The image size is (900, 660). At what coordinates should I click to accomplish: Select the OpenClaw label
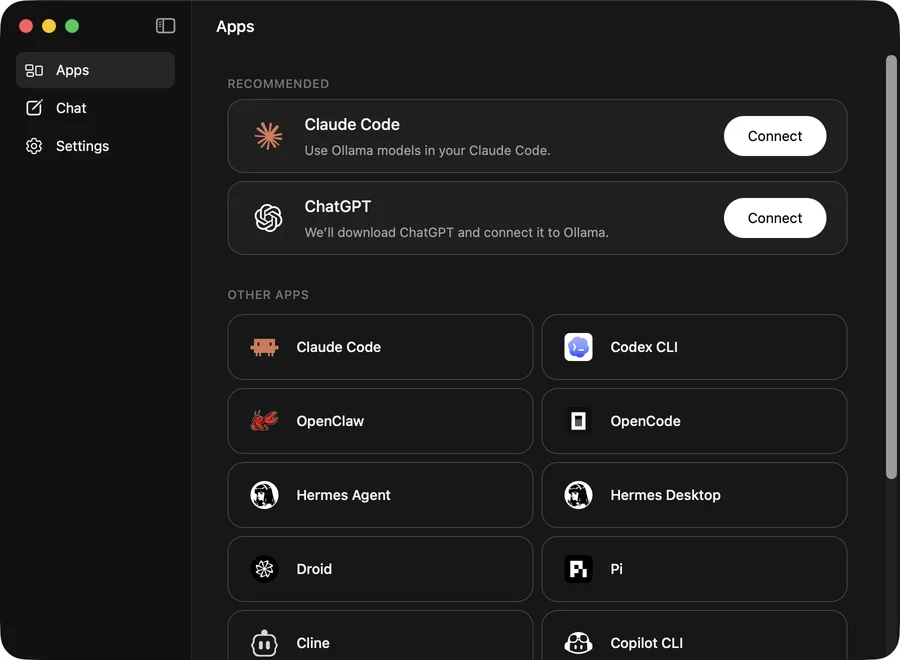330,421
